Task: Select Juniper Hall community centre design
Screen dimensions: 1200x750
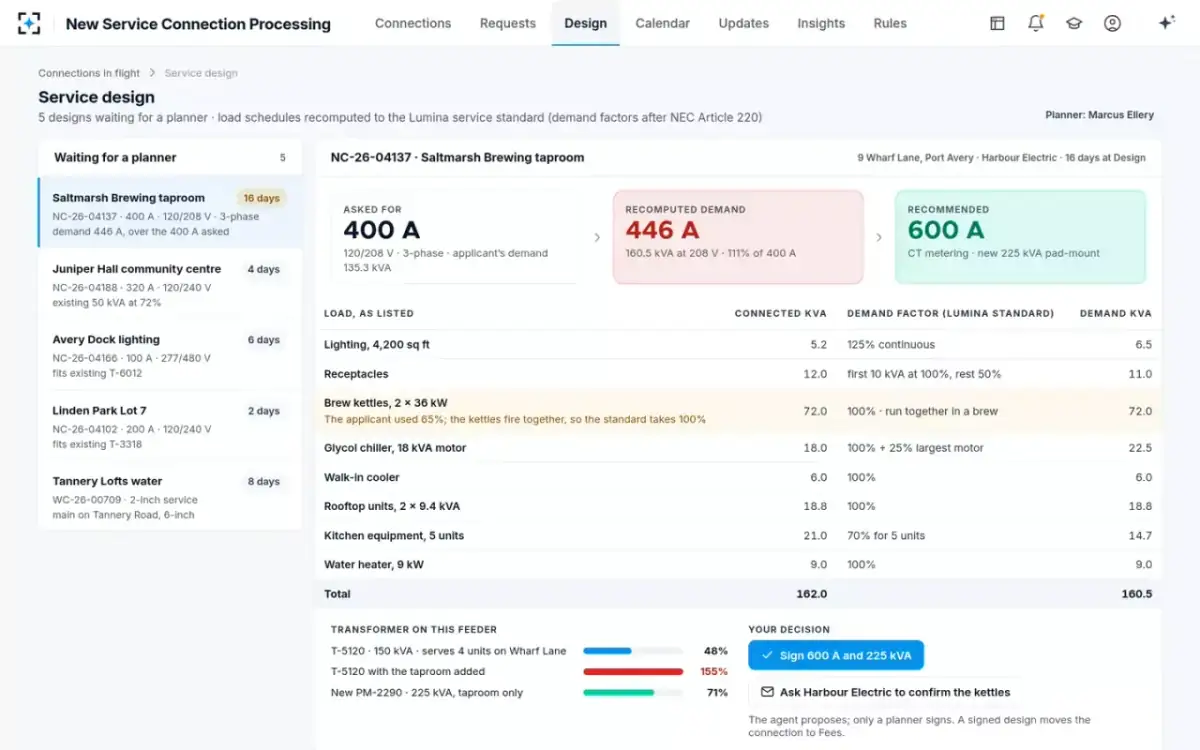Action: pyautogui.click(x=170, y=284)
